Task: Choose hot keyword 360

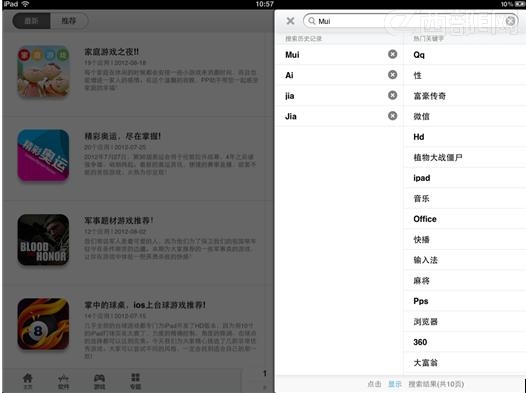Action: (x=420, y=342)
